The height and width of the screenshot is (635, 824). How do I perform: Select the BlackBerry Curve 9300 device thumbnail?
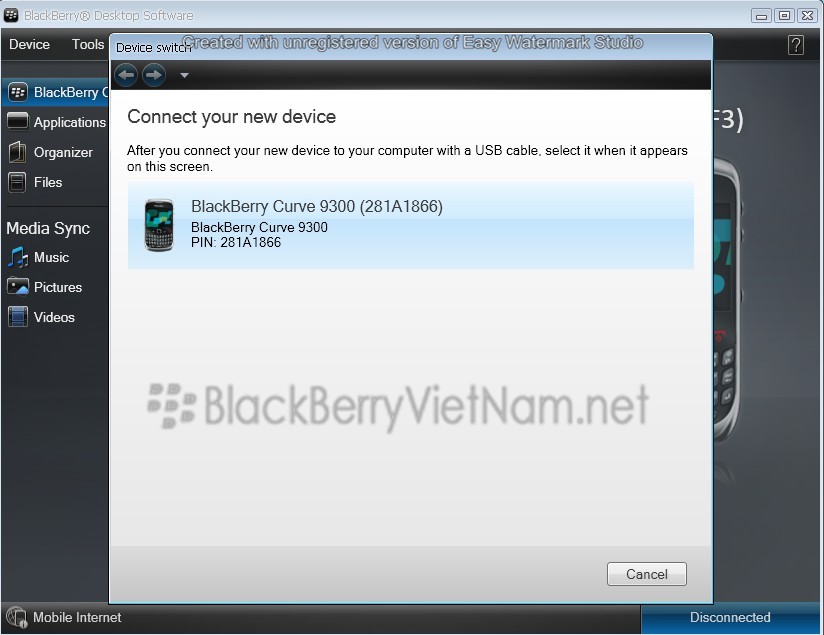(x=159, y=225)
